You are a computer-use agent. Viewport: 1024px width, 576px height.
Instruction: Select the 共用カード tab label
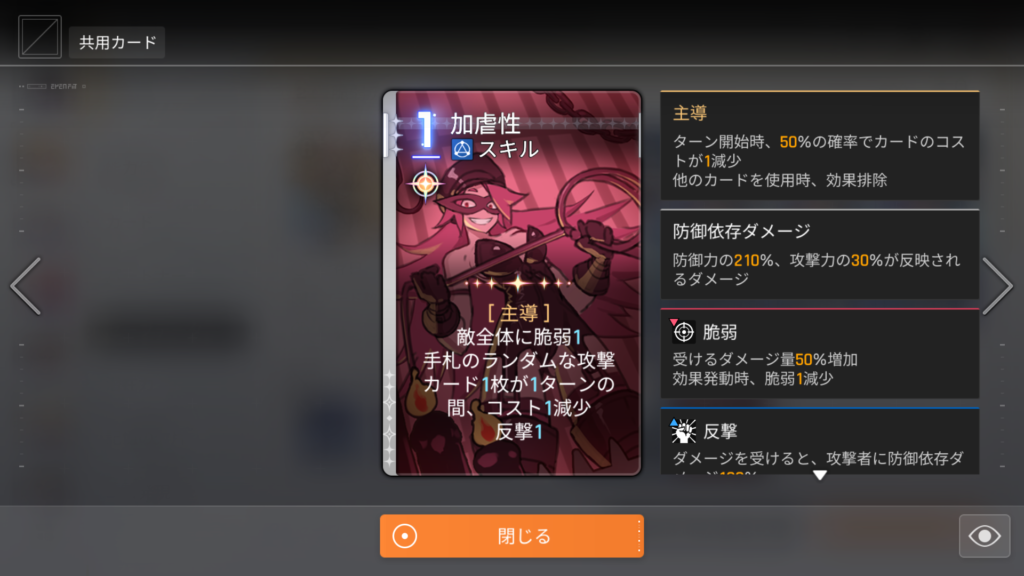[117, 42]
